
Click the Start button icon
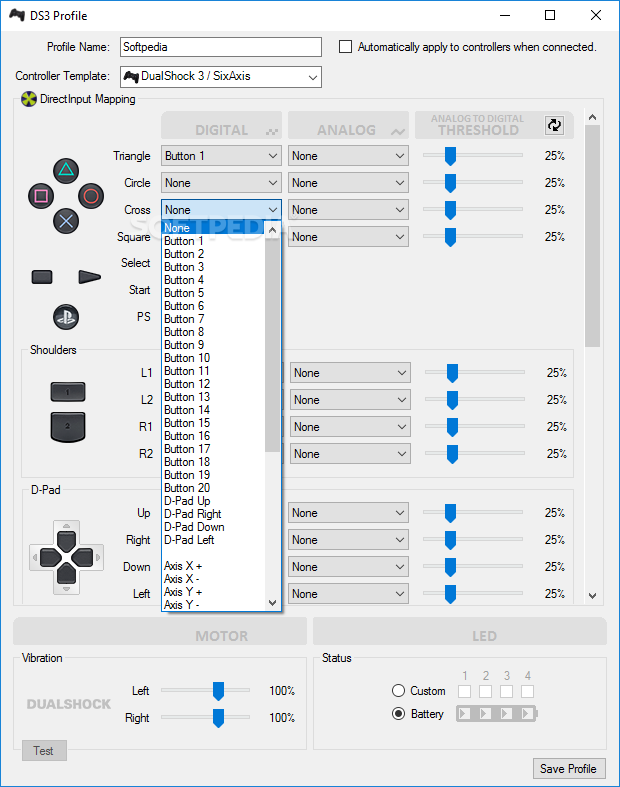pyautogui.click(x=90, y=277)
